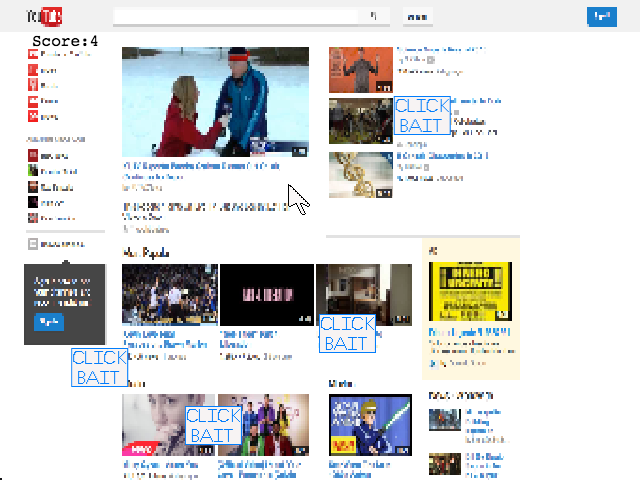Viewport: 640px width, 480px height.
Task: Open the black thumbnail with pink text
Action: tap(267, 295)
